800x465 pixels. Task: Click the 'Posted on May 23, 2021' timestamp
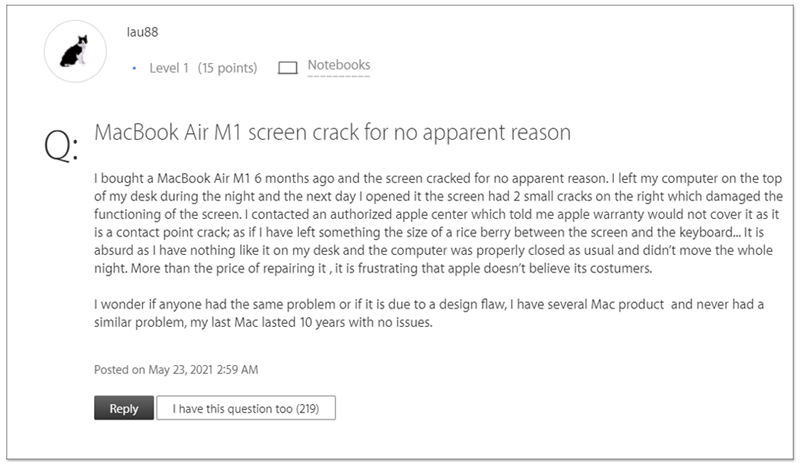tap(176, 370)
